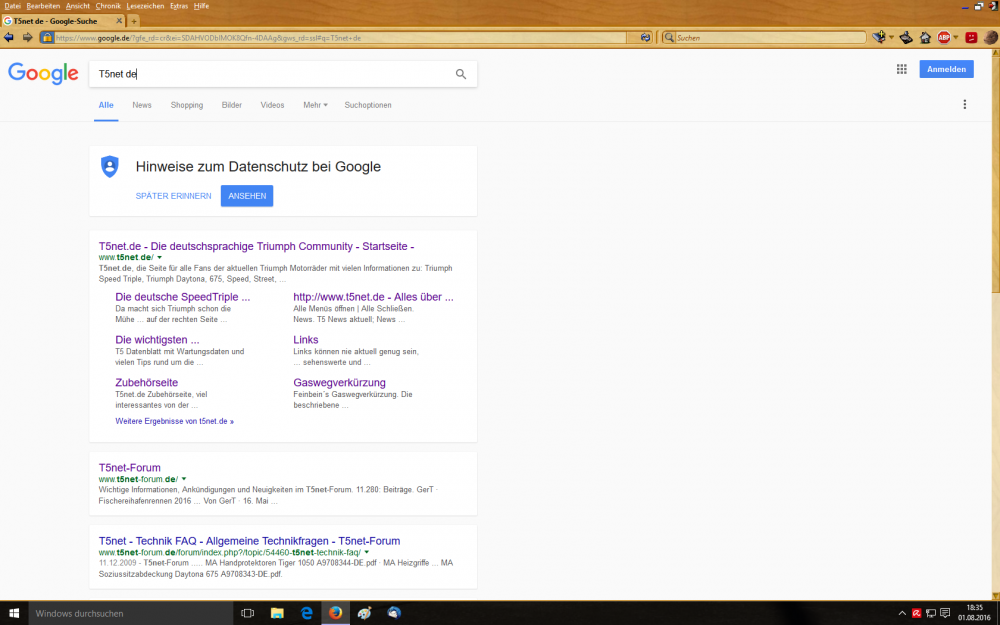Open the Gaswegverkürzung result link
Image resolution: width=1000 pixels, height=625 pixels.
[339, 383]
